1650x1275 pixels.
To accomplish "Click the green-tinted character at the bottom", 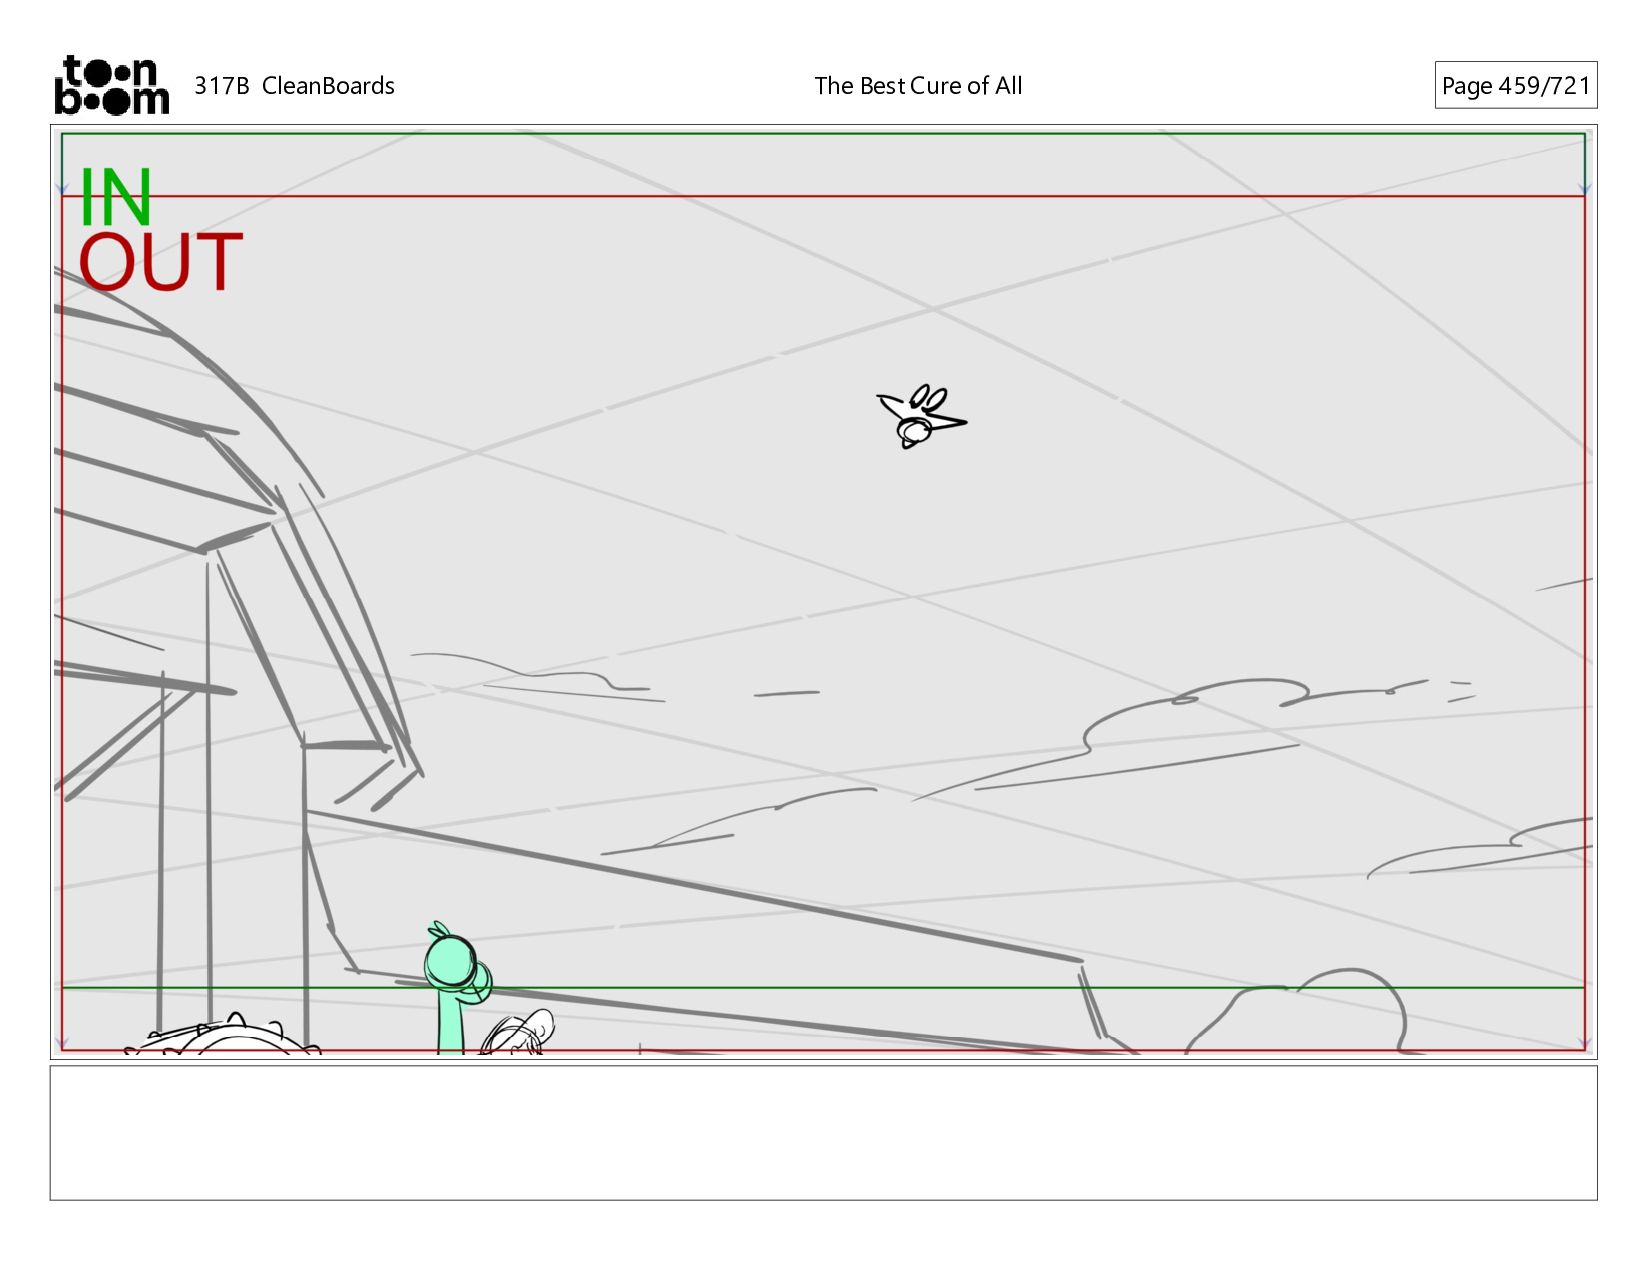I will [457, 988].
